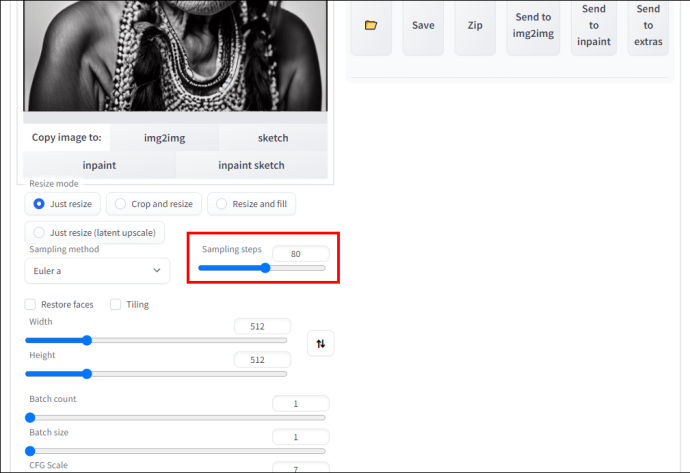Click the Zip button
The height and width of the screenshot is (473, 690).
pos(475,26)
